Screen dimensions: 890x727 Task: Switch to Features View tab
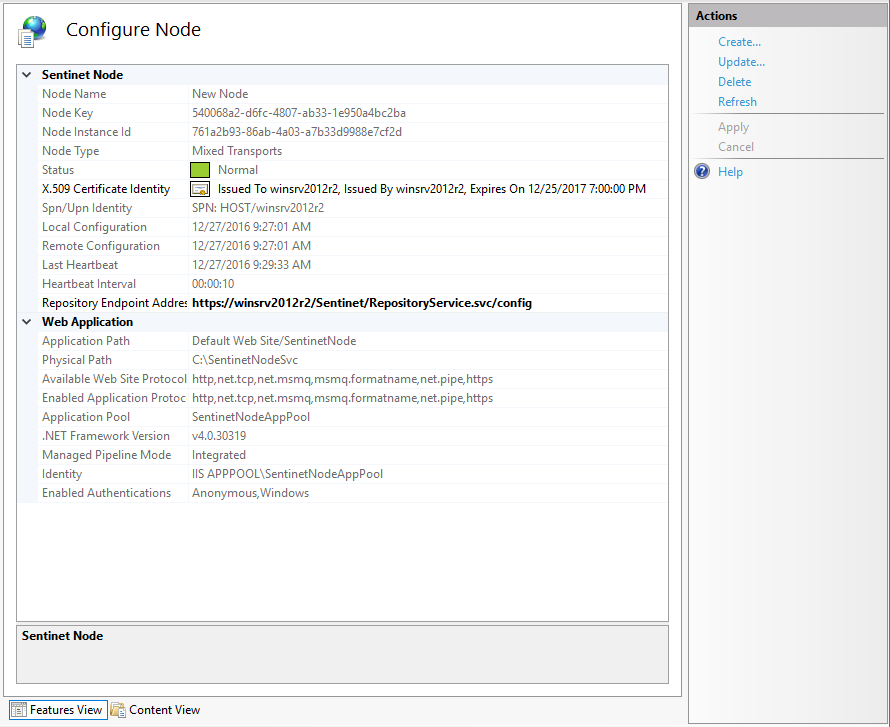[x=58, y=710]
